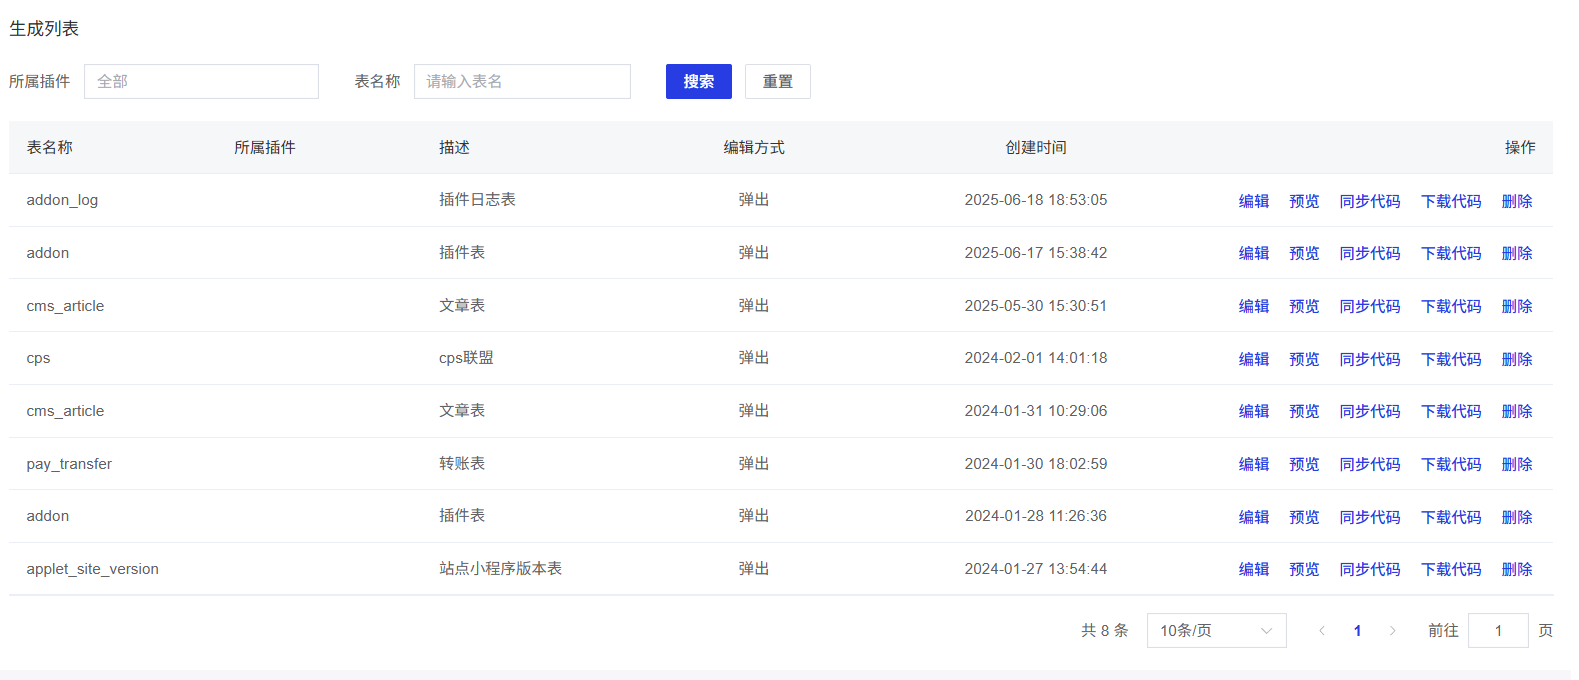This screenshot has width=1579, height=680.
Task: Open the 所属插件 dropdown showing 全部
Action: [x=201, y=82]
